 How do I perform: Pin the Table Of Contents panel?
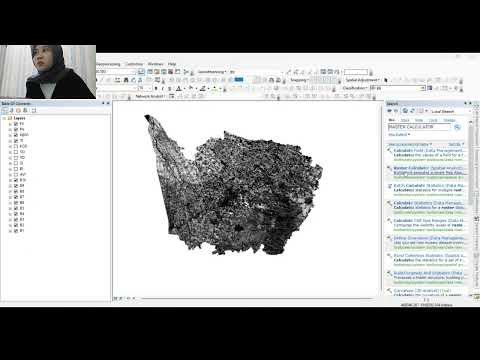click(x=103, y=103)
